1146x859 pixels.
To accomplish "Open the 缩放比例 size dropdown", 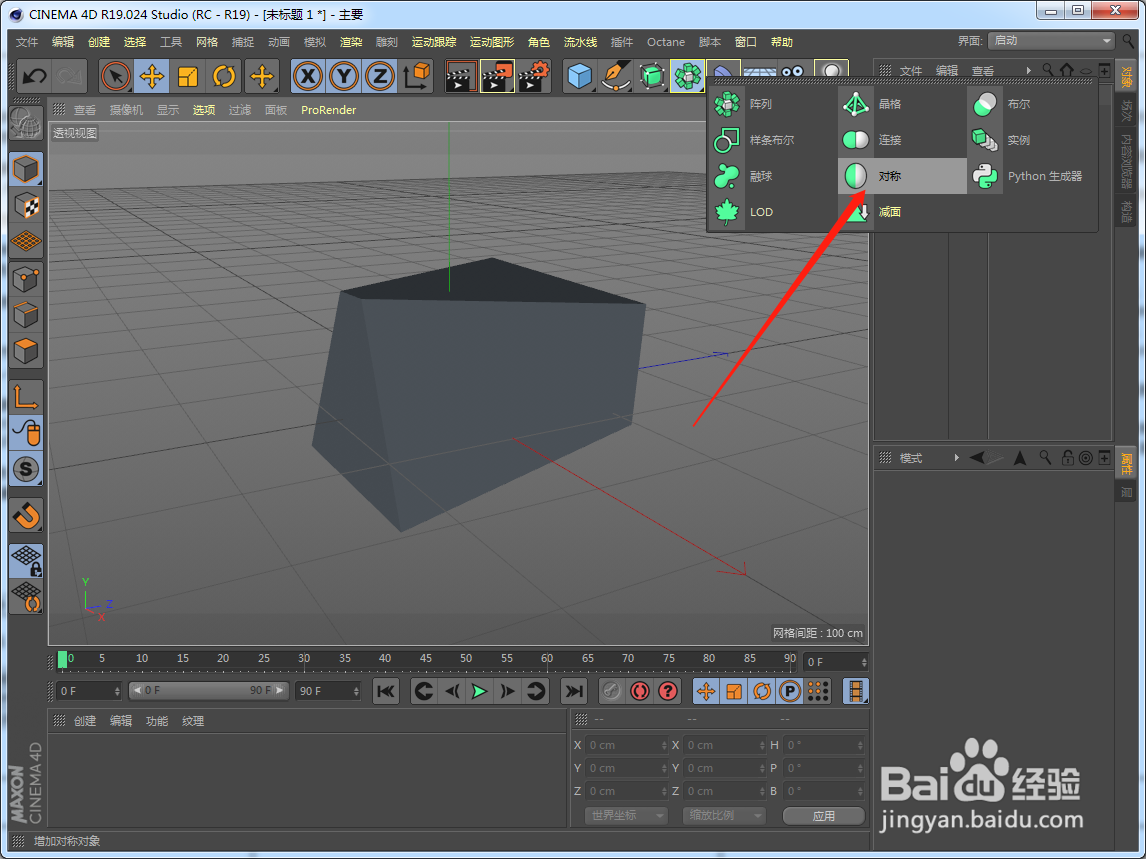I will (724, 815).
